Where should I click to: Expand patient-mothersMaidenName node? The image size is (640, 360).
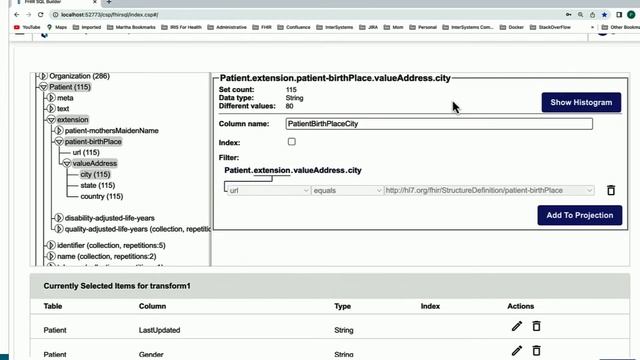tap(59, 131)
